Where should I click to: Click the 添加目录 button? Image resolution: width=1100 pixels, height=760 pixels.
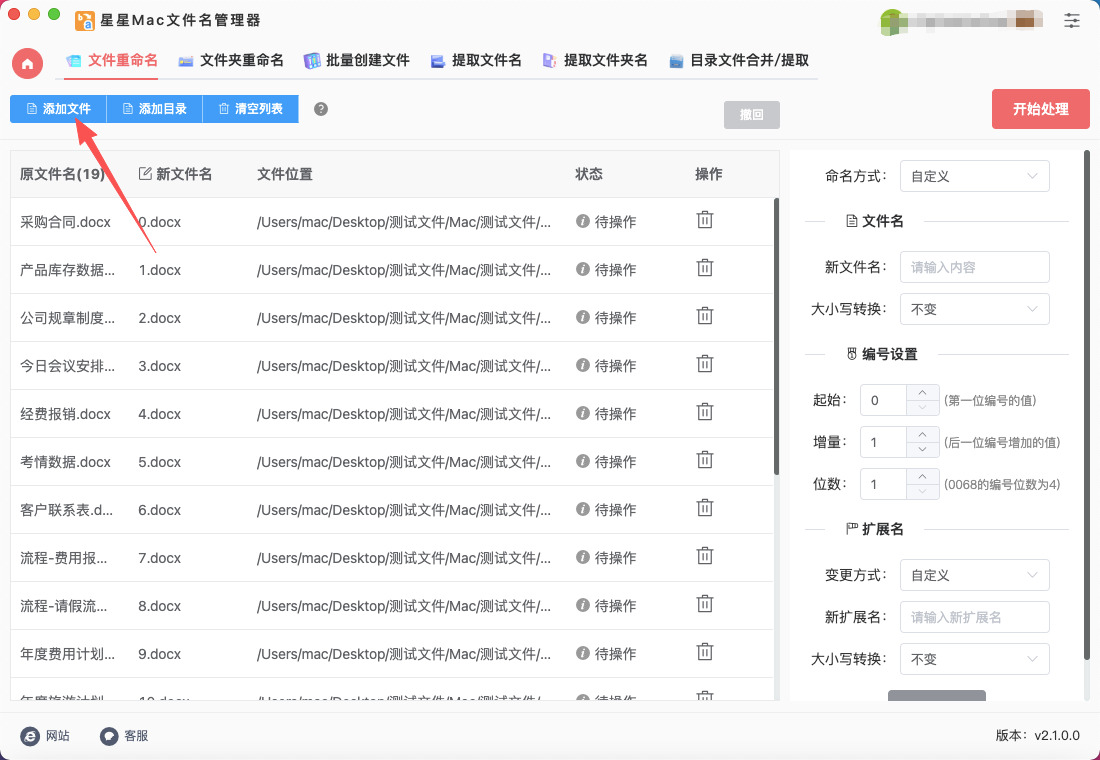(154, 109)
